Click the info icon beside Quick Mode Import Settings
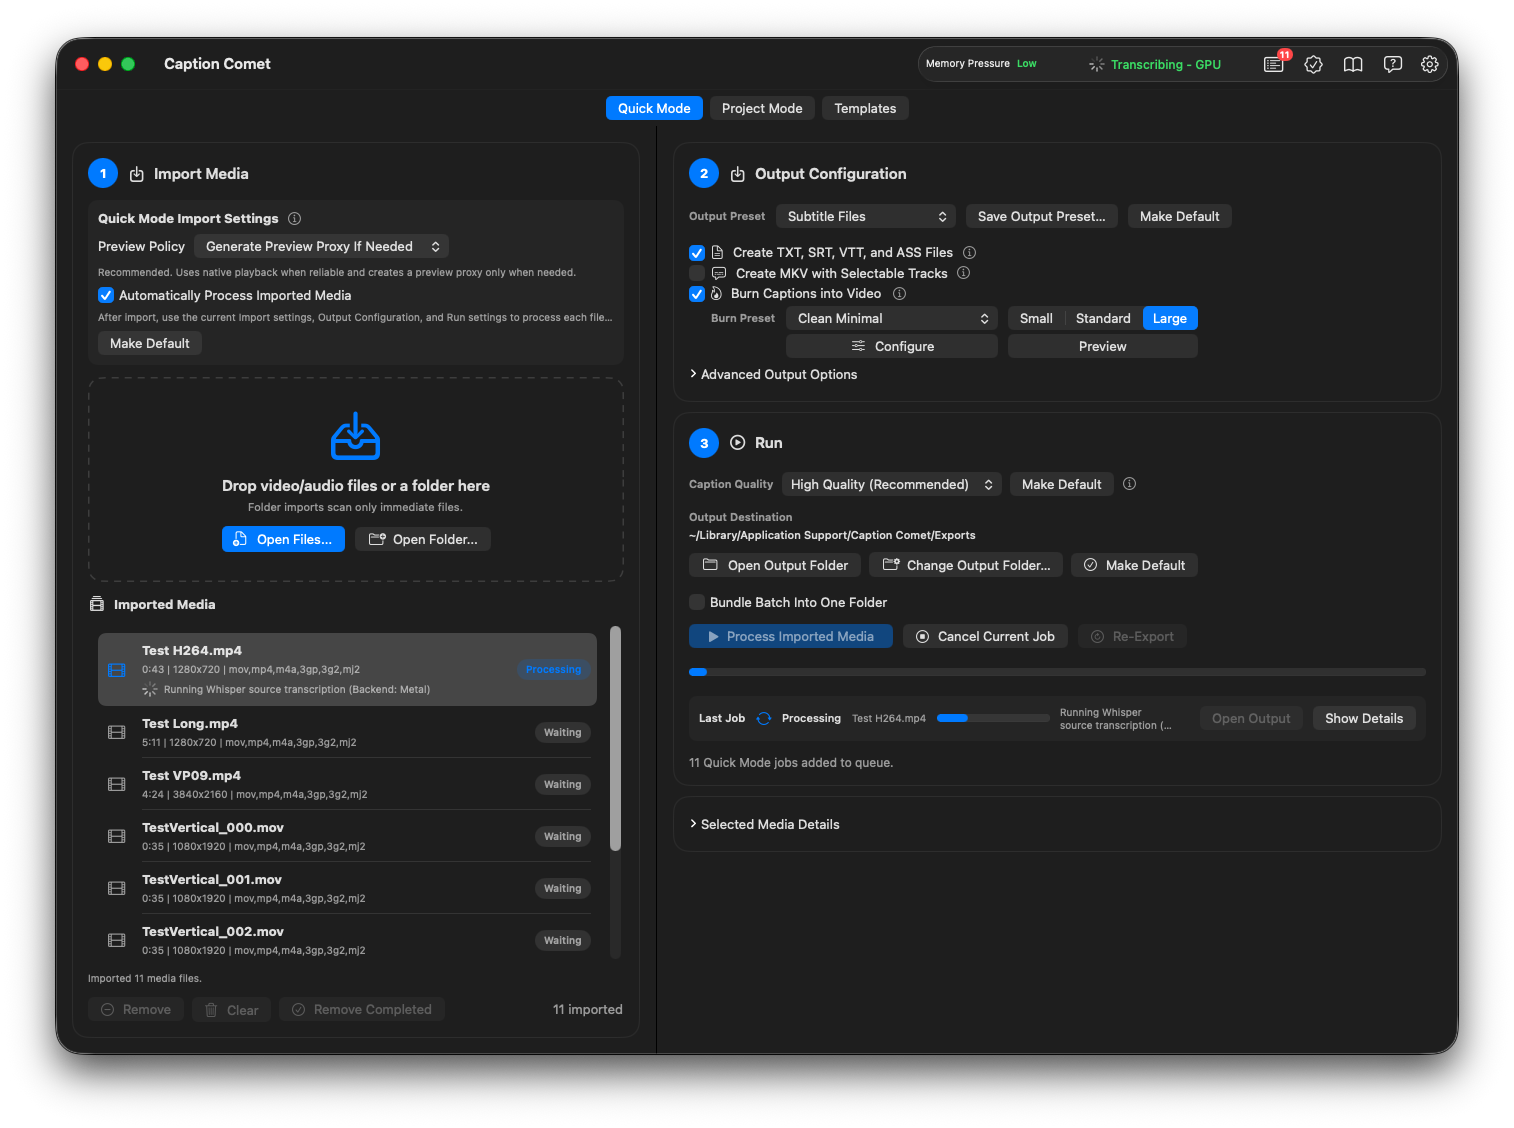The height and width of the screenshot is (1128, 1514). 294,218
